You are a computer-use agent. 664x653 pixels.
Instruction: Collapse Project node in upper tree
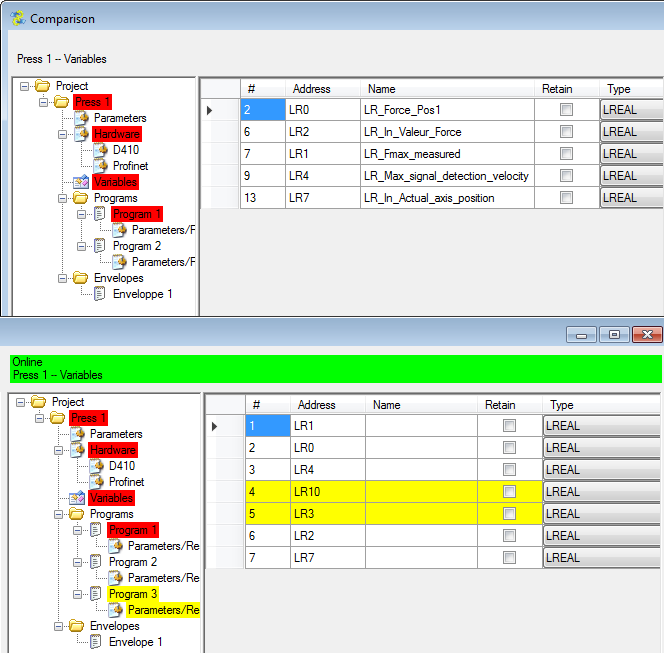click(25, 86)
